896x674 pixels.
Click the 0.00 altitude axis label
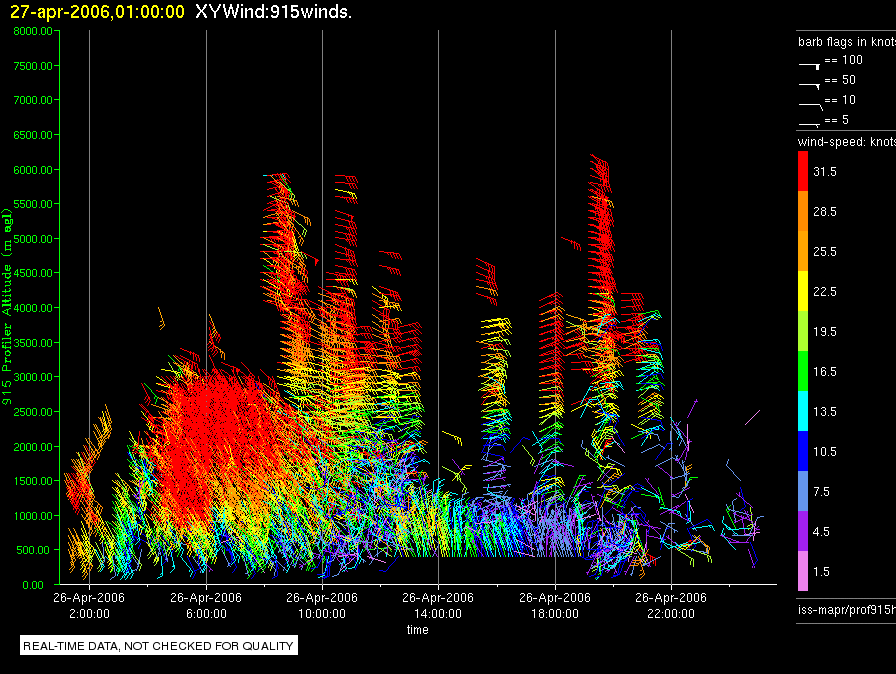click(x=33, y=585)
